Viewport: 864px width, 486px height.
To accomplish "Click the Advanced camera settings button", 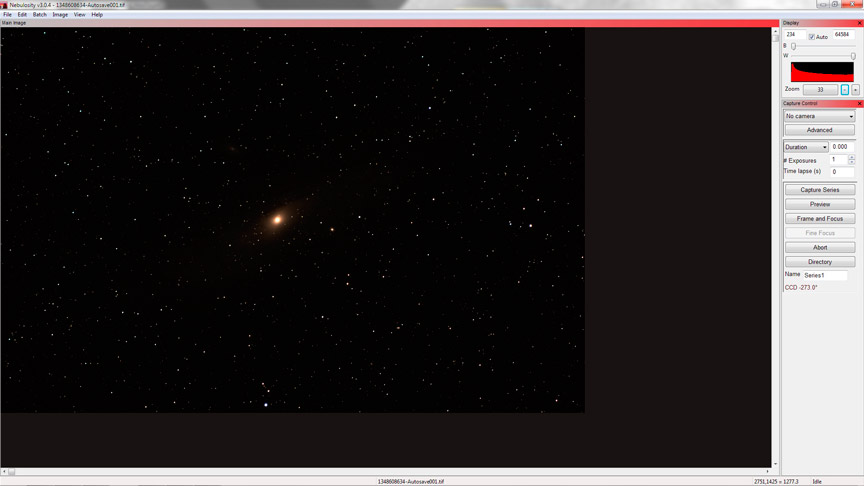I will point(819,130).
